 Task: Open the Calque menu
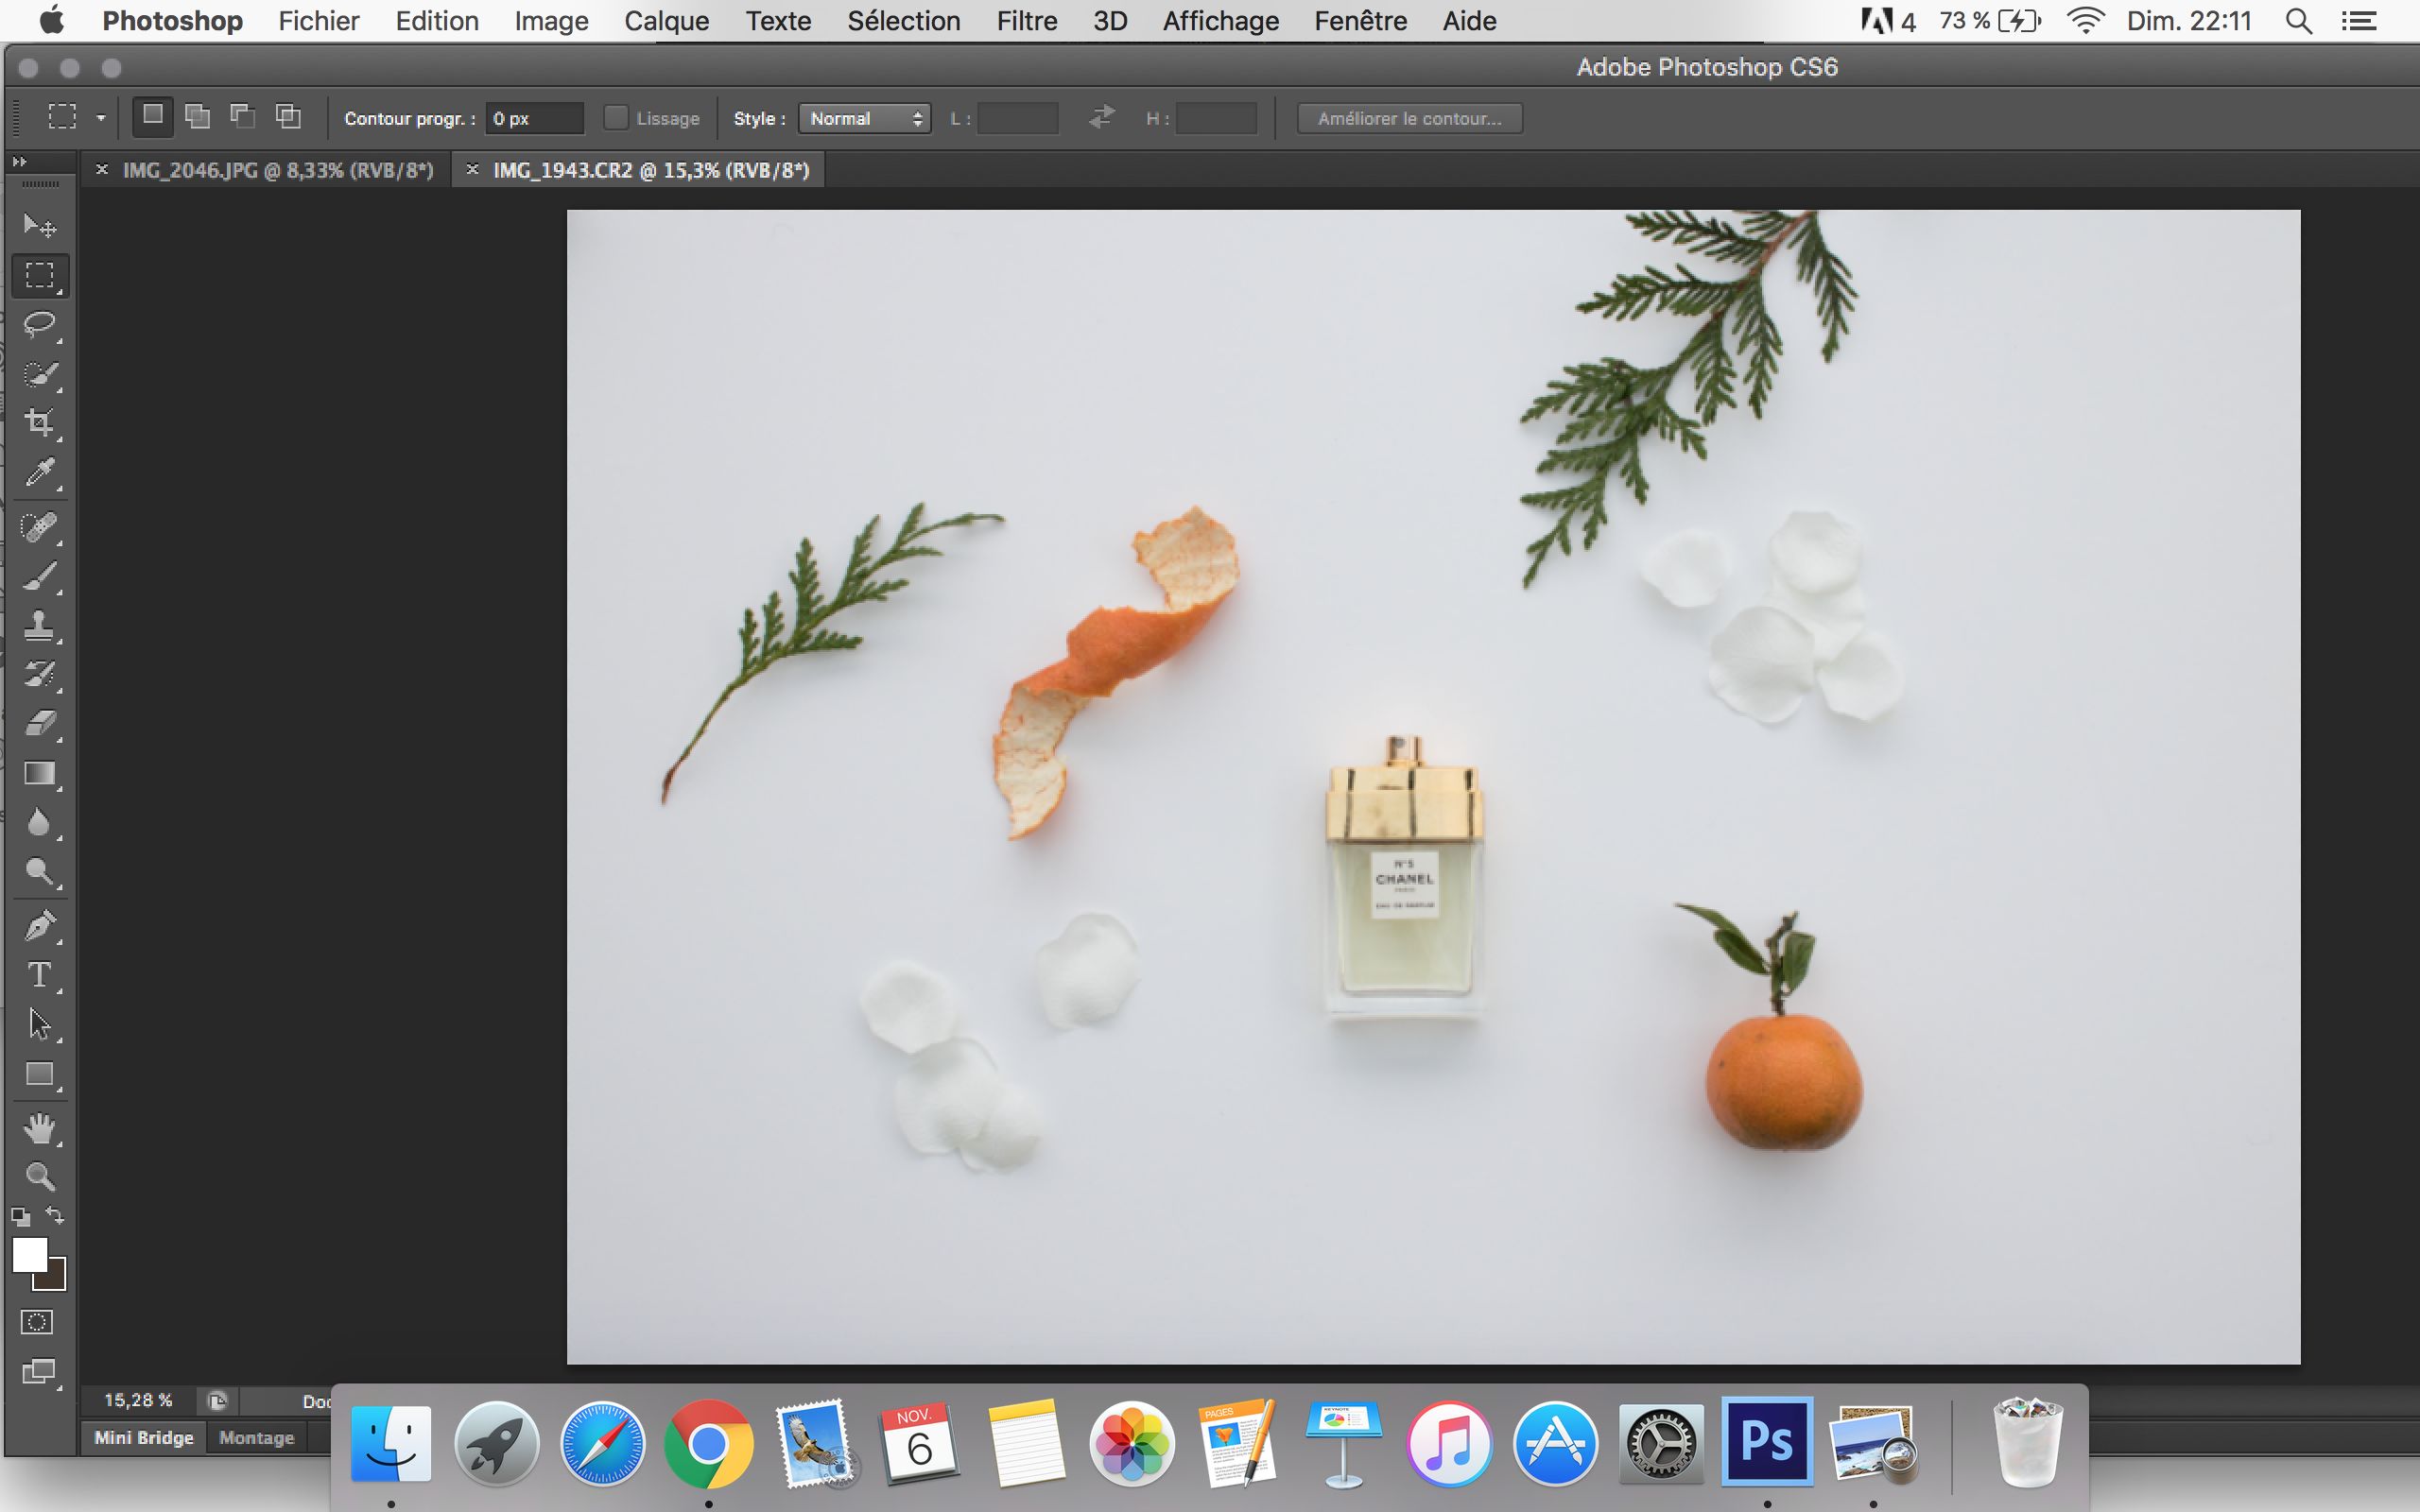tap(666, 21)
